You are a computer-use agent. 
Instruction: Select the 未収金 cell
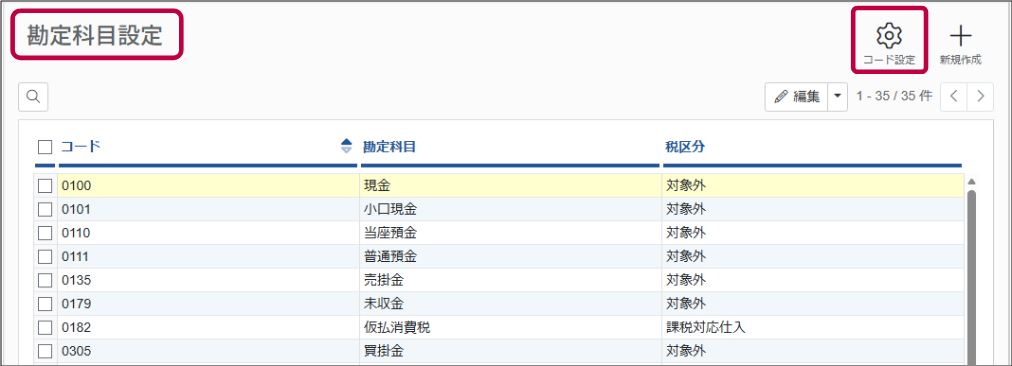[510, 303]
